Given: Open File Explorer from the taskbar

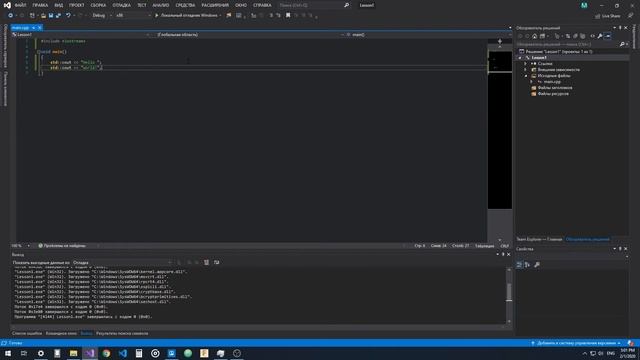Looking at the screenshot, I should (73, 353).
